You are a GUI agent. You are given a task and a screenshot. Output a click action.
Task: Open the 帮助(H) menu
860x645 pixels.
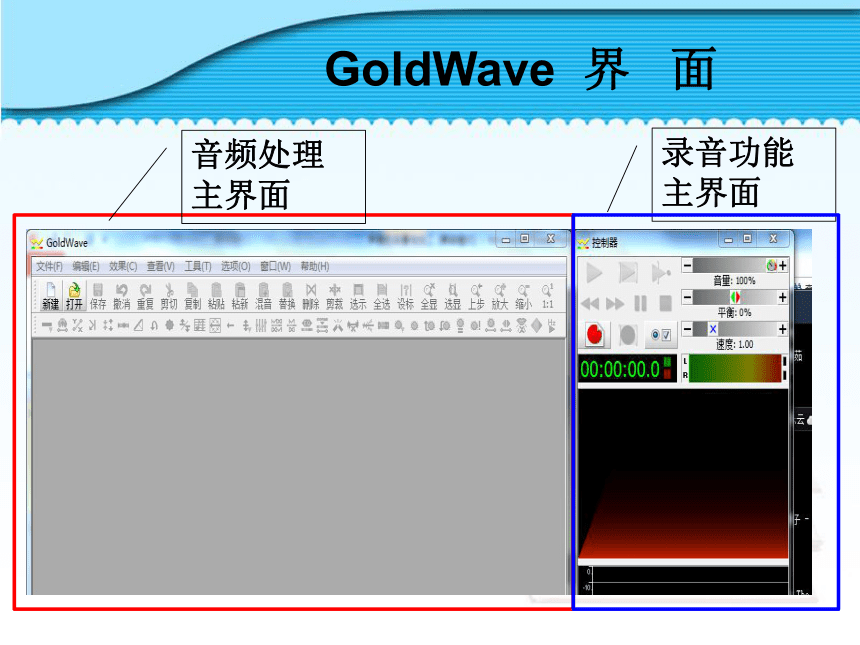click(315, 267)
